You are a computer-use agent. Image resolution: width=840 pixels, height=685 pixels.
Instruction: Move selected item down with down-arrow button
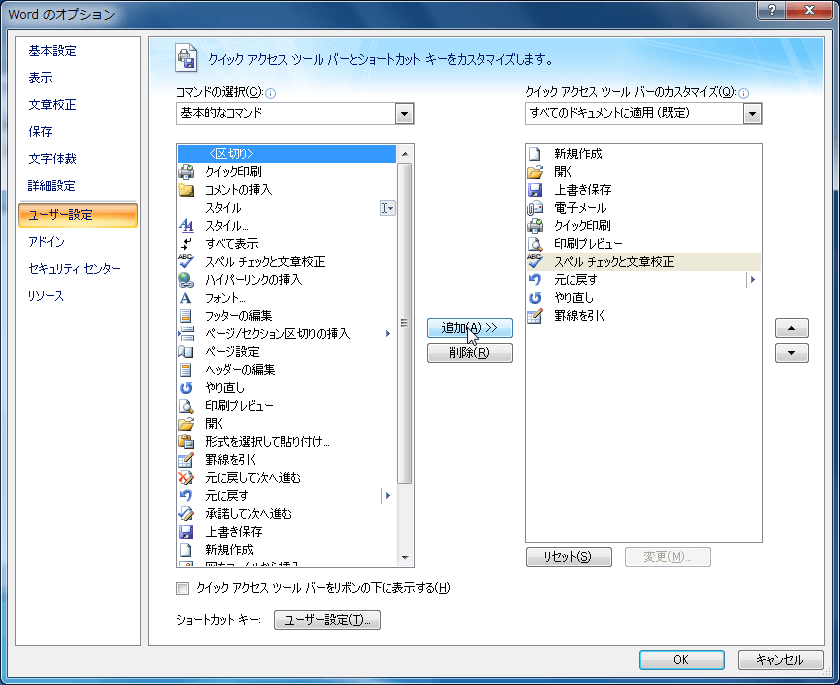tap(791, 353)
